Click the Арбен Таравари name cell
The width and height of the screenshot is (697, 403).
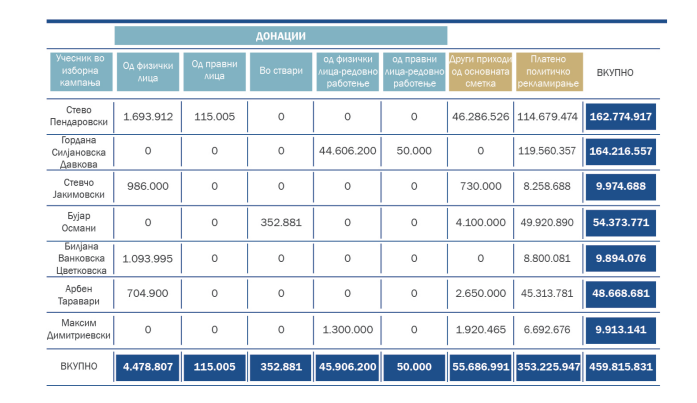tap(80, 293)
